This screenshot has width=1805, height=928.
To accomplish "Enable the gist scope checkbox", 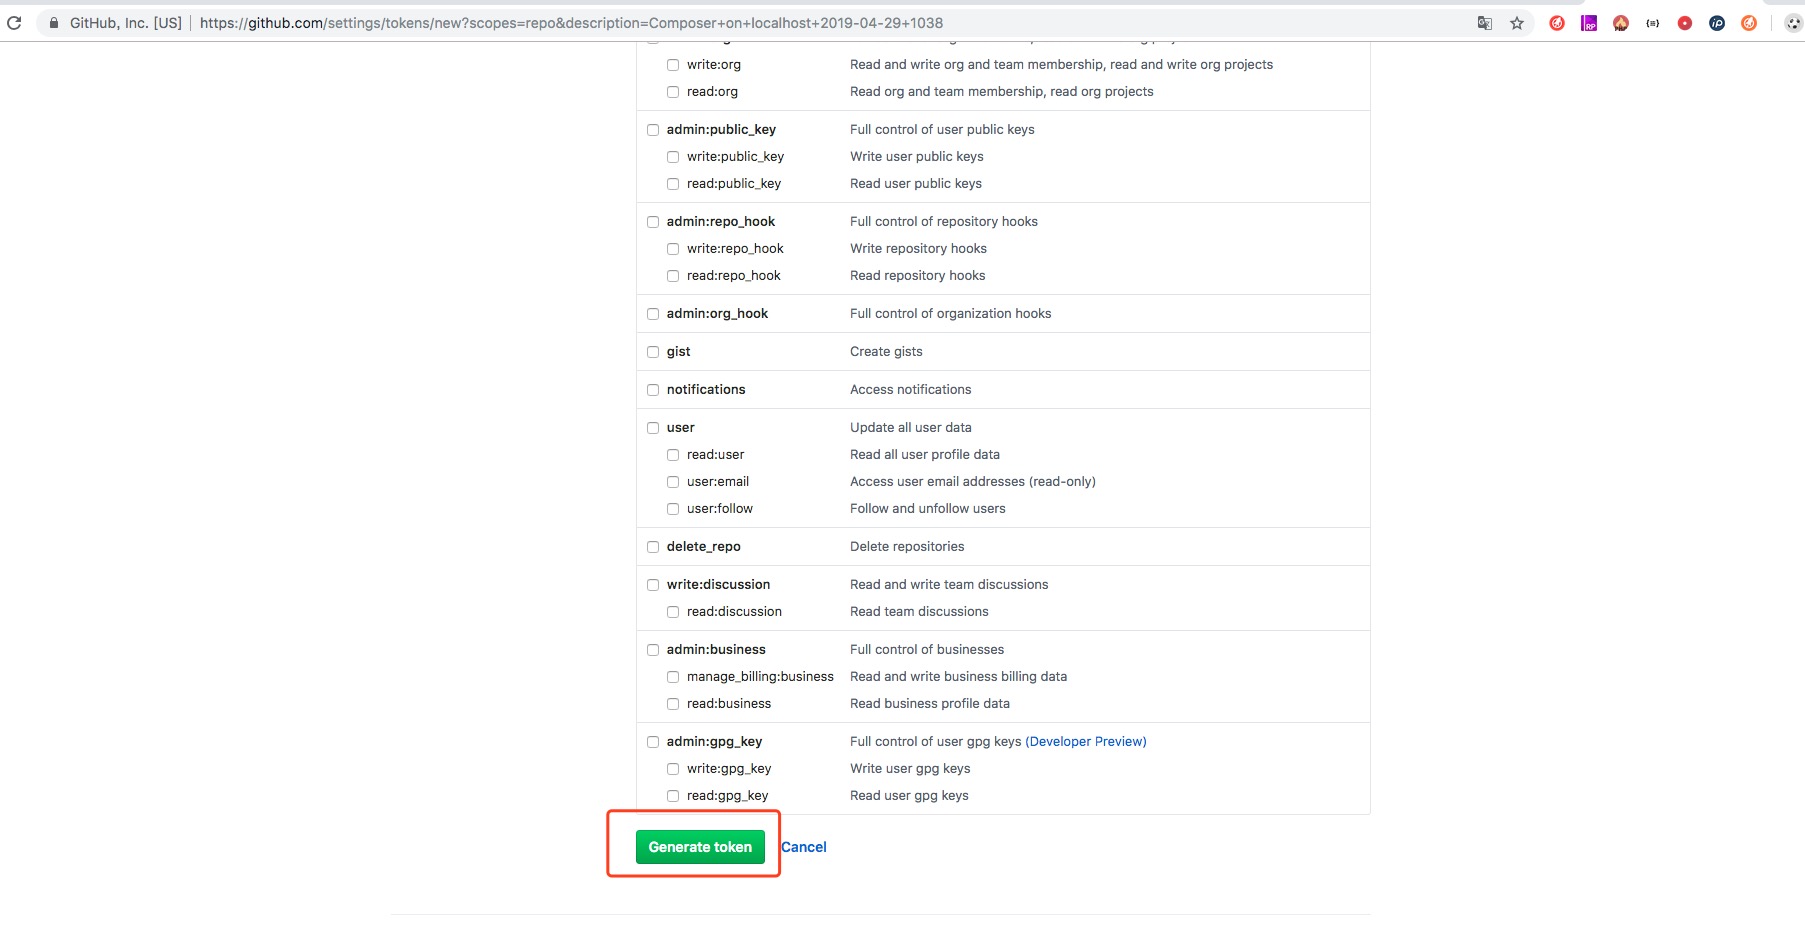I will (653, 352).
